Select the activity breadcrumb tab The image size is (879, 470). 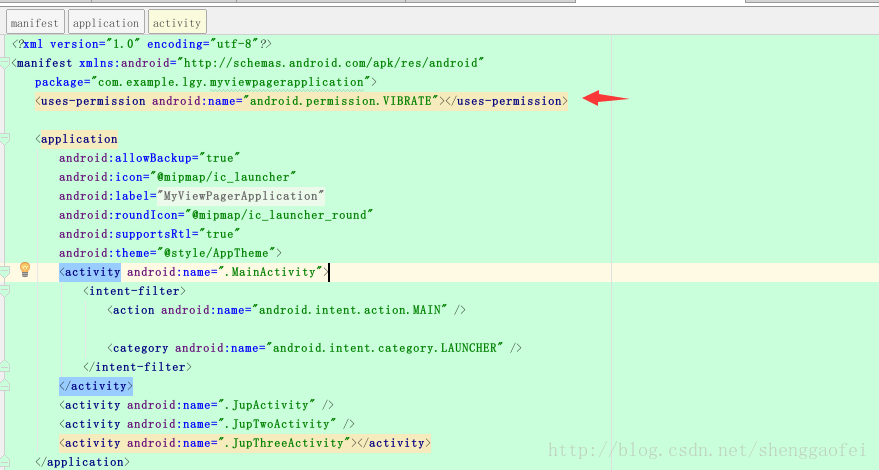[177, 22]
